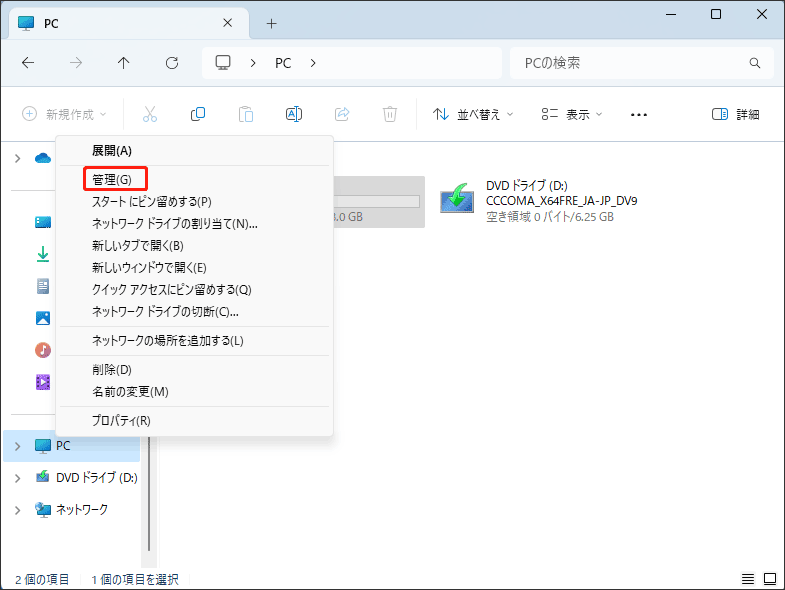This screenshot has width=785, height=590.
Task: Expand the PC tree node
Action: 18,446
